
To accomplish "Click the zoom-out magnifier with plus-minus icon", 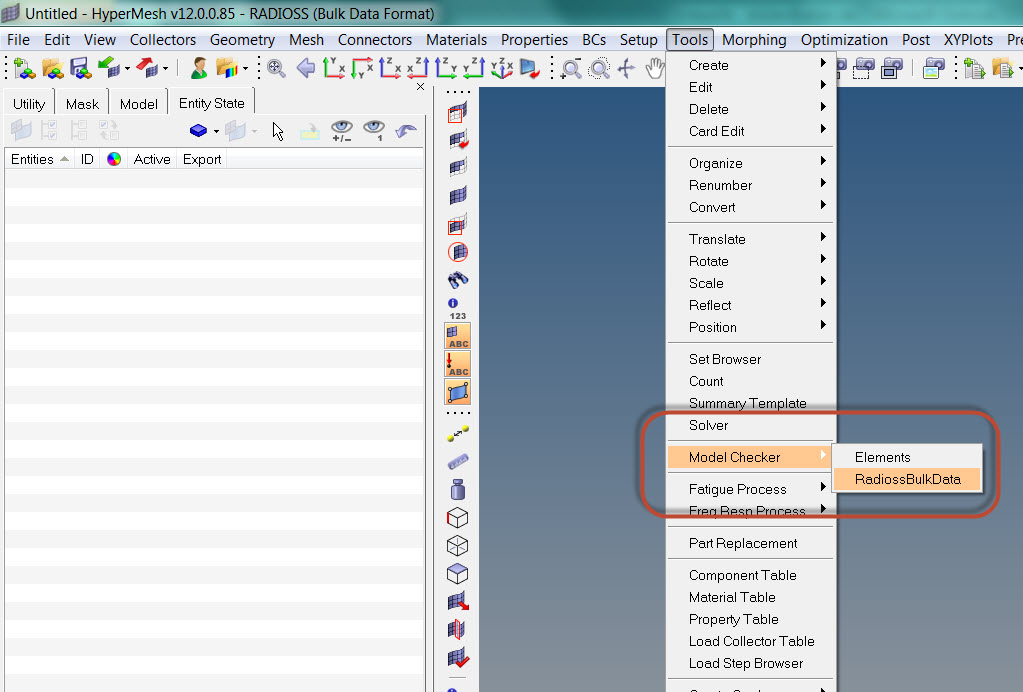I will pyautogui.click(x=571, y=68).
